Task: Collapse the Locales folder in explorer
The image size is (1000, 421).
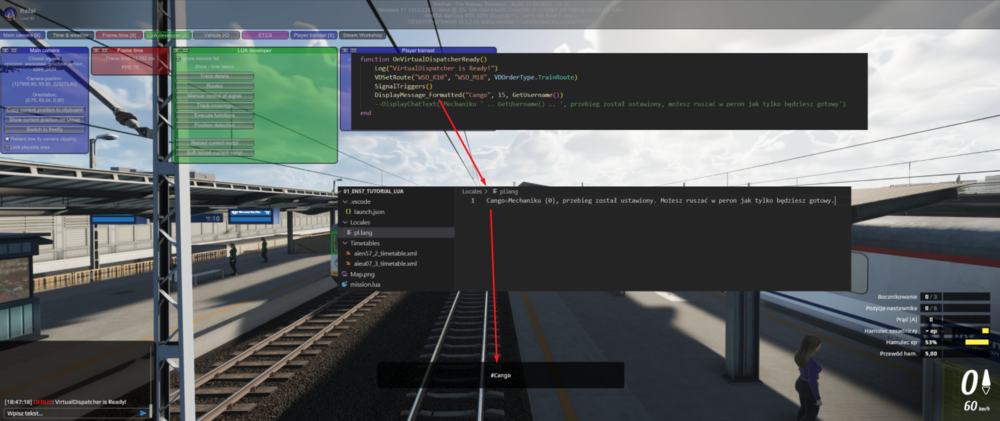Action: pyautogui.click(x=346, y=222)
